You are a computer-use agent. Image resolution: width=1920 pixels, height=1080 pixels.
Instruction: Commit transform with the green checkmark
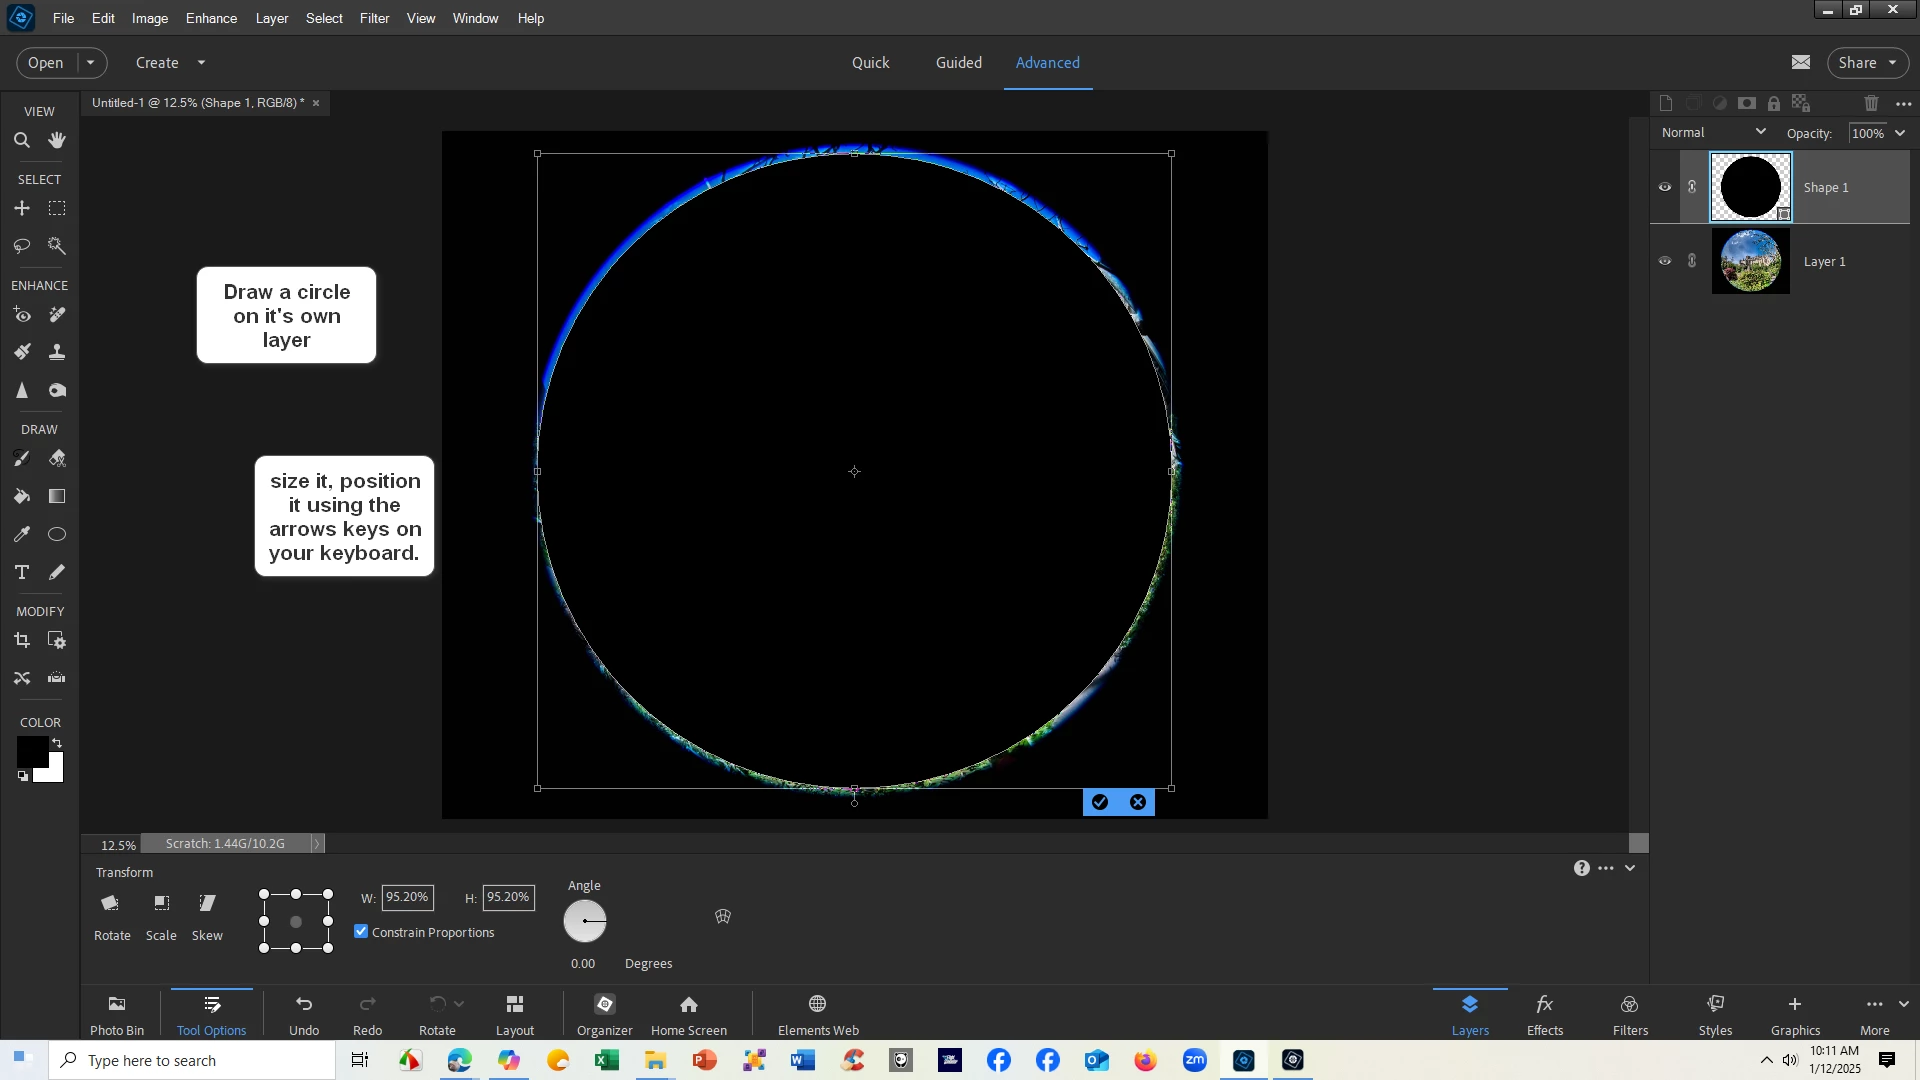point(1100,803)
